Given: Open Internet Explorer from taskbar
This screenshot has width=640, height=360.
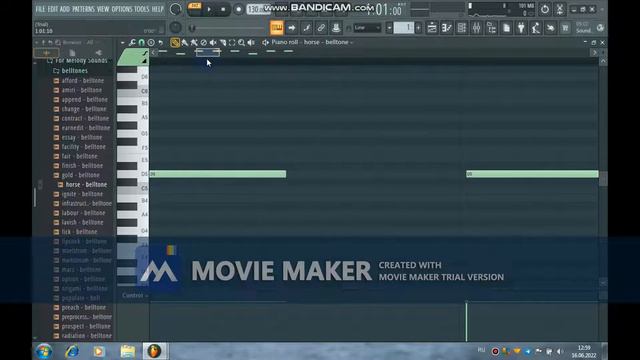Looking at the screenshot, I should (72, 351).
